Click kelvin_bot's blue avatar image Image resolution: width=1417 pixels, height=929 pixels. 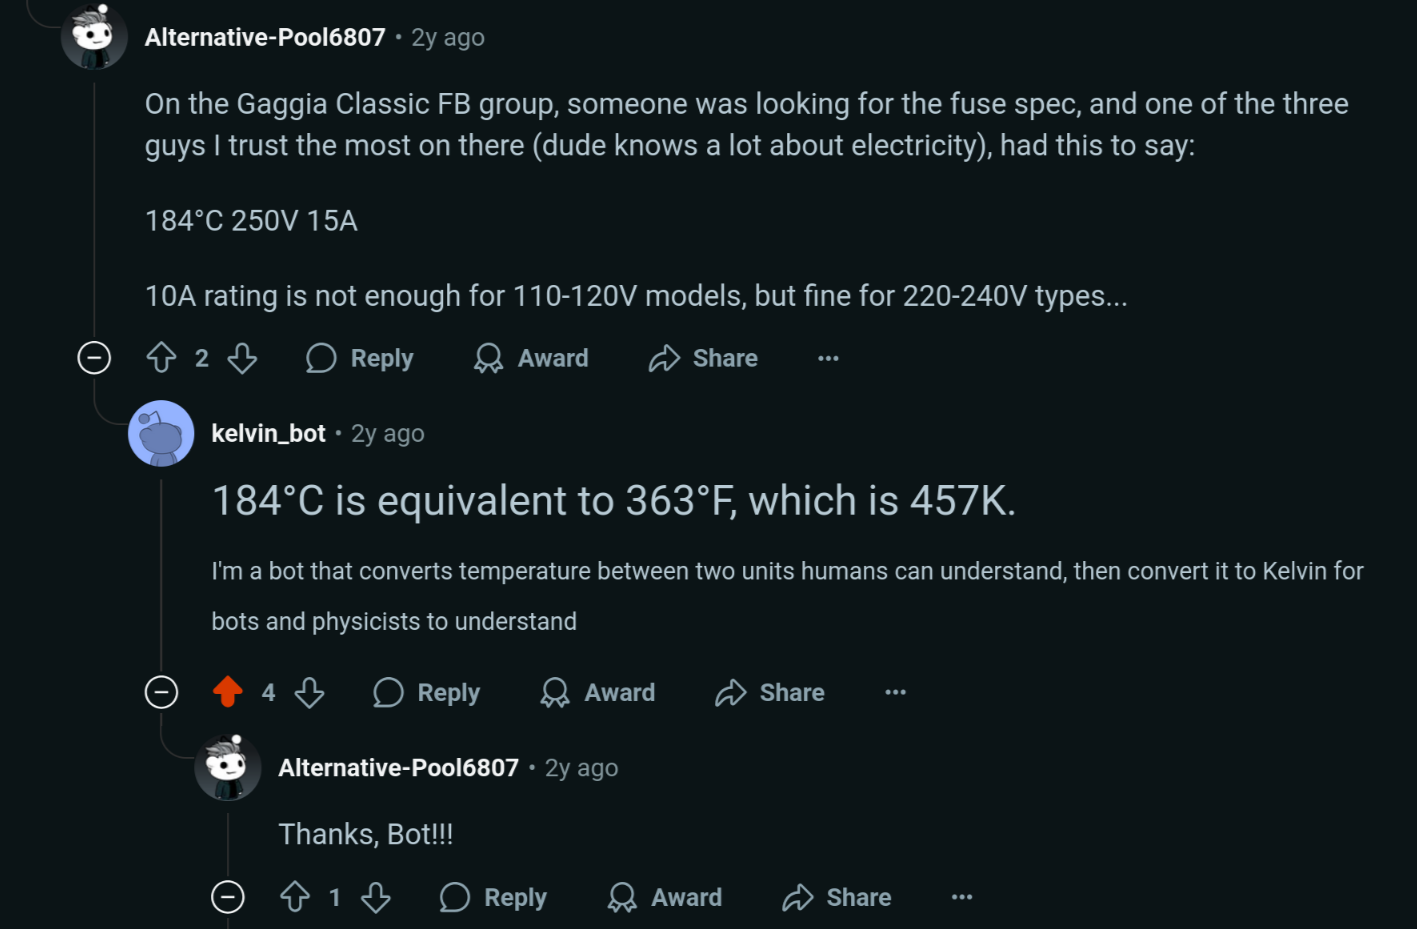point(161,433)
